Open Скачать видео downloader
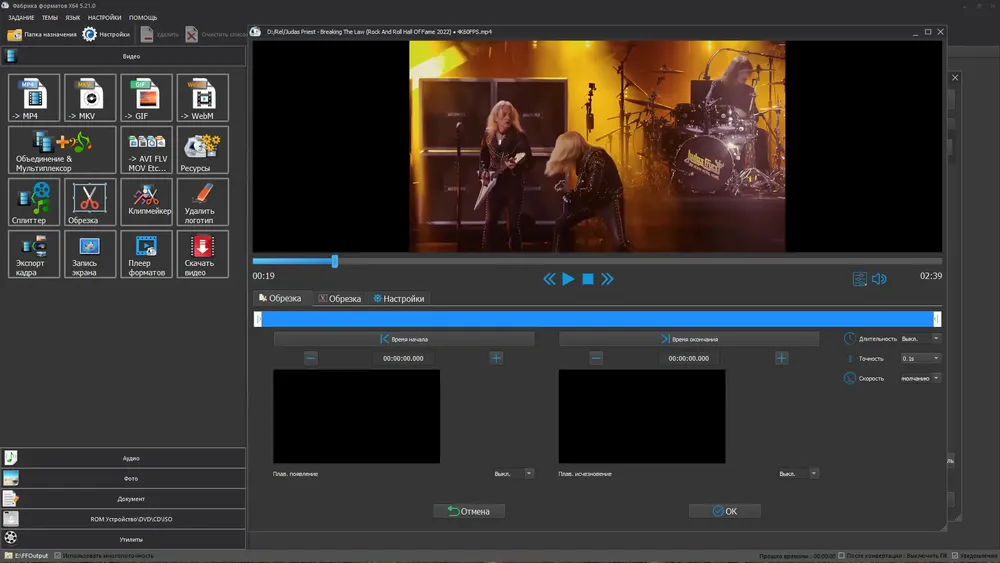1000x563 pixels. click(x=202, y=254)
